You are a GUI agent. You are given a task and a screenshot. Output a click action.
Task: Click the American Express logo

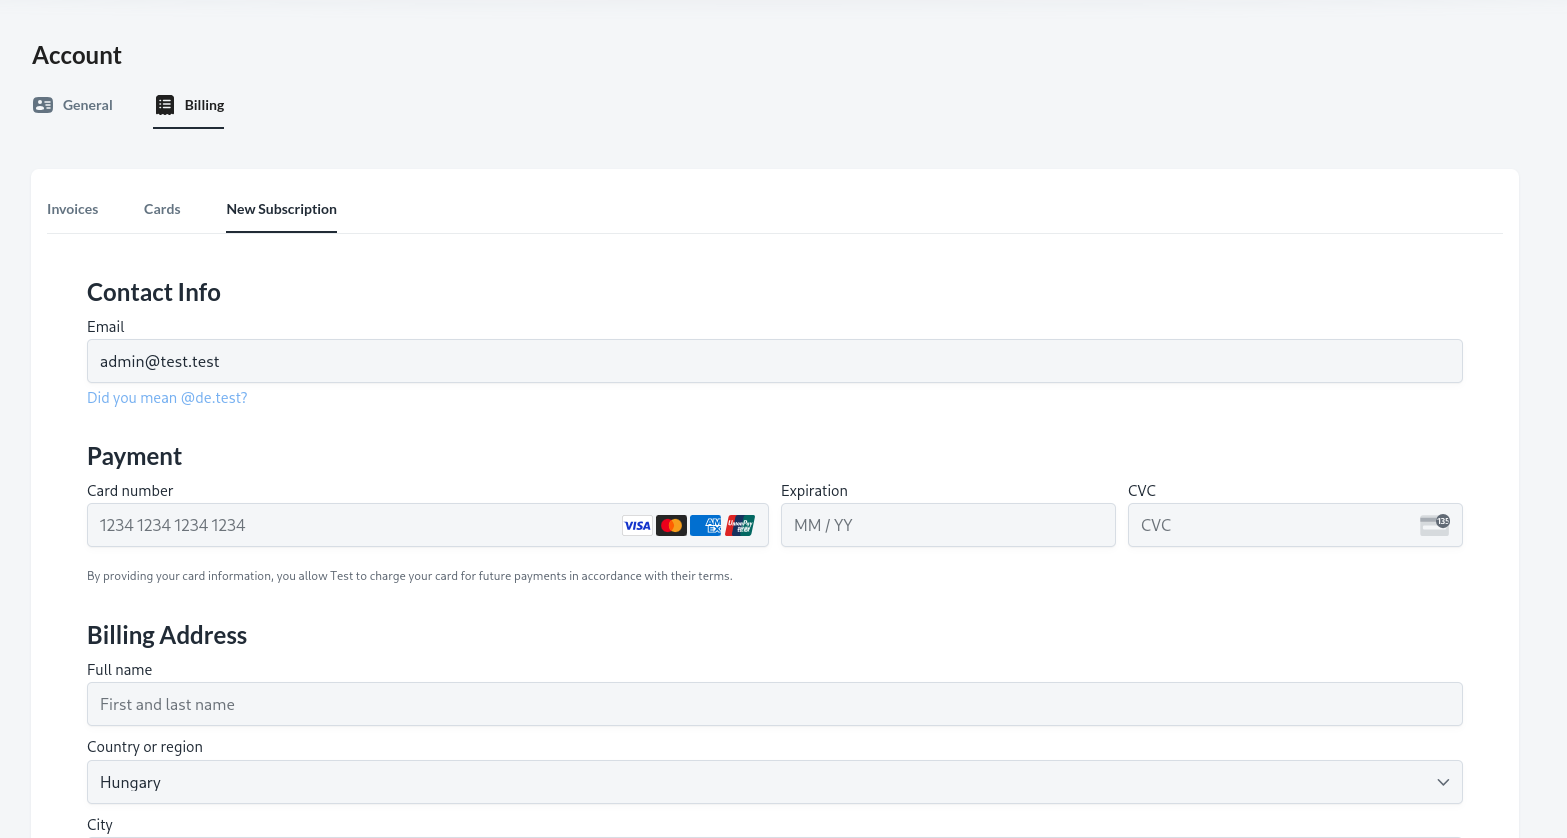click(x=705, y=525)
